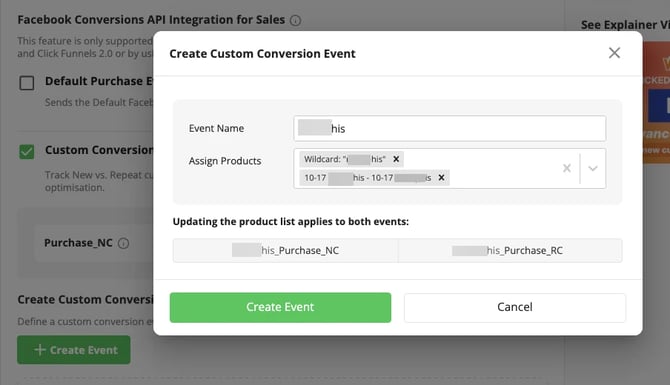Image resolution: width=670 pixels, height=385 pixels.
Task: Enable the Default Purchase Event checkbox
Action: [x=26, y=82]
